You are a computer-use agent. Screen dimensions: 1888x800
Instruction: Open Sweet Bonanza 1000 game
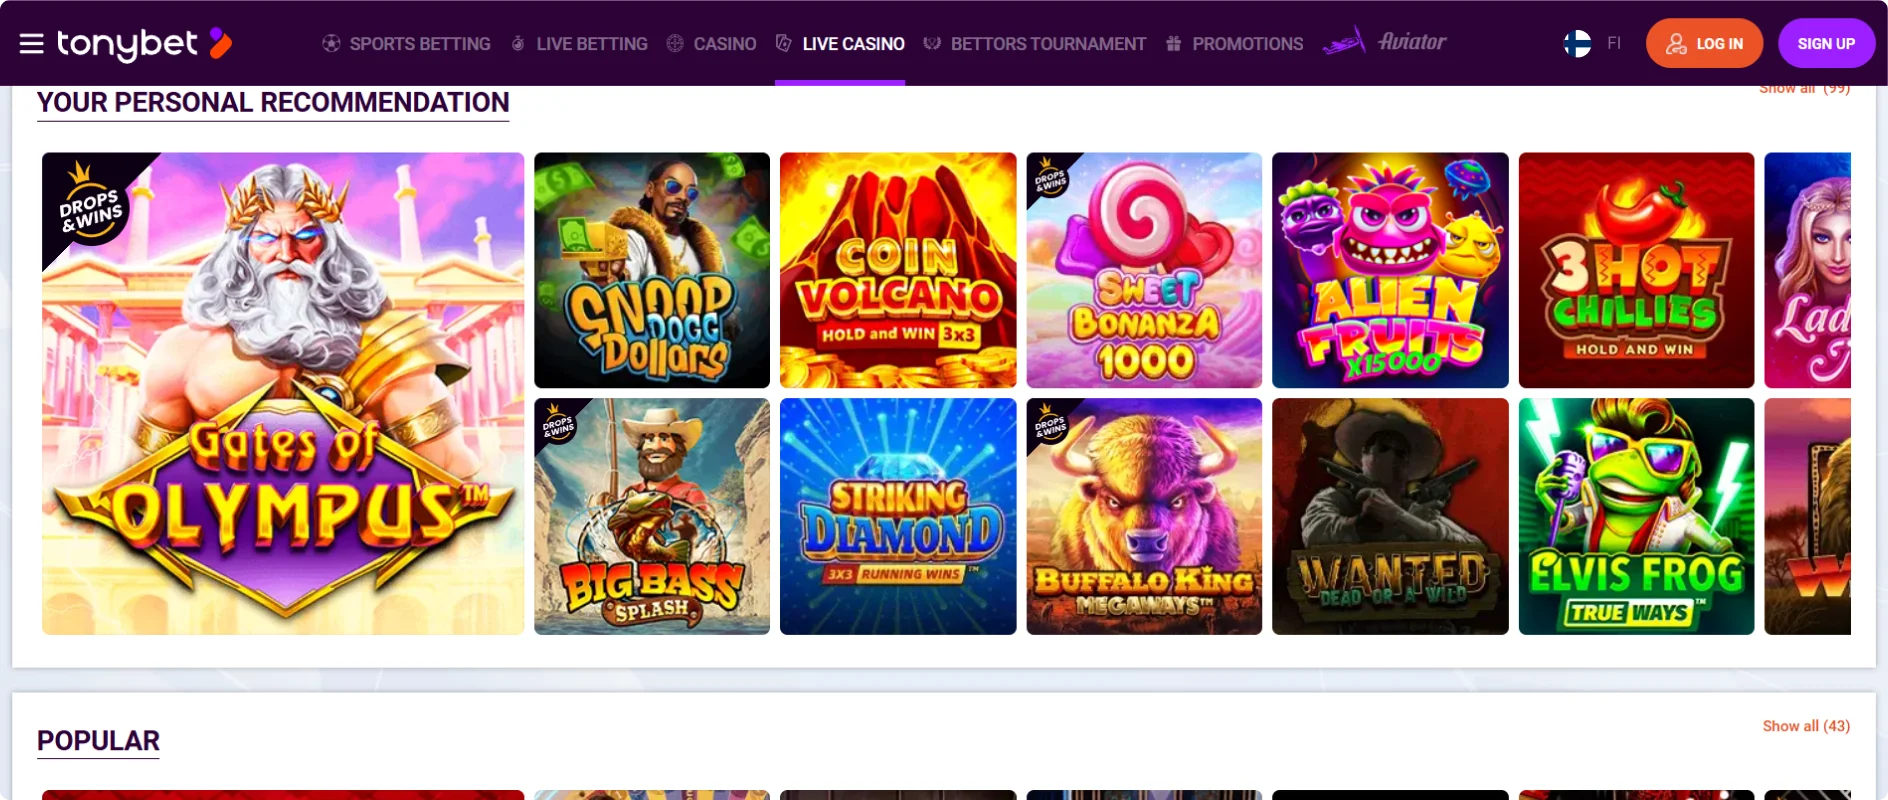click(x=1144, y=270)
